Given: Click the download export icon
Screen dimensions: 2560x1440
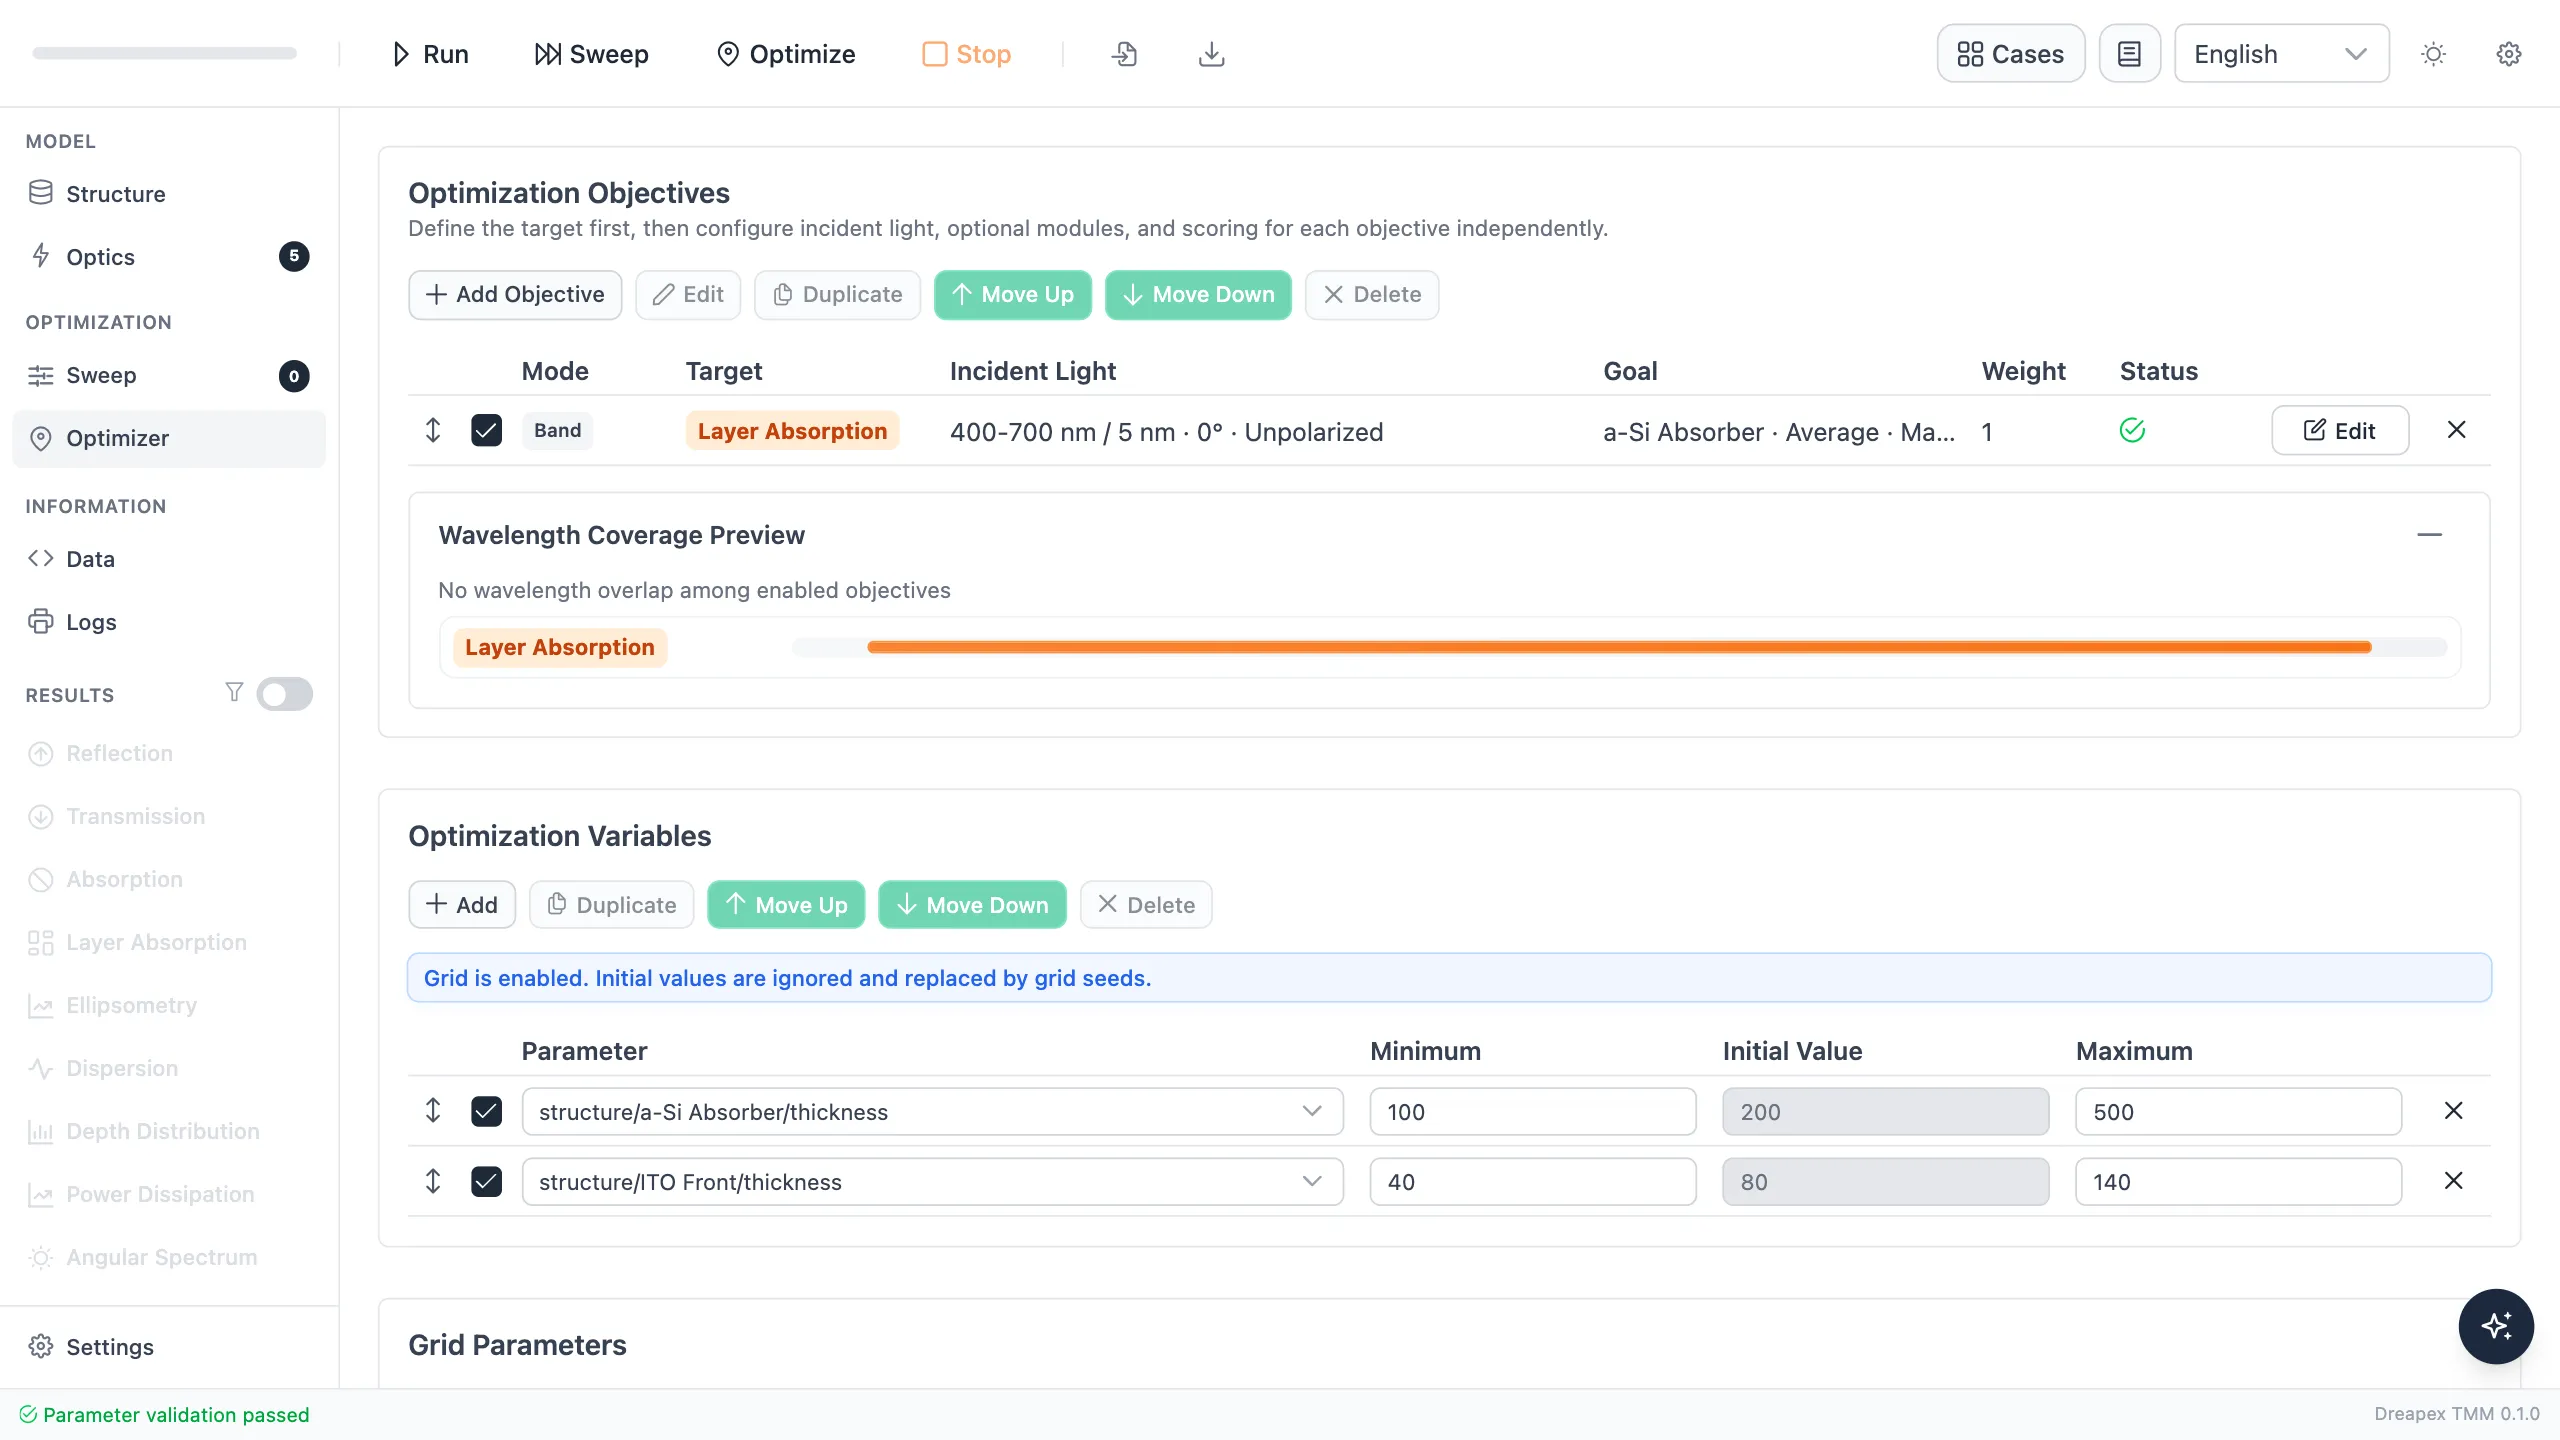Looking at the screenshot, I should tap(1211, 54).
